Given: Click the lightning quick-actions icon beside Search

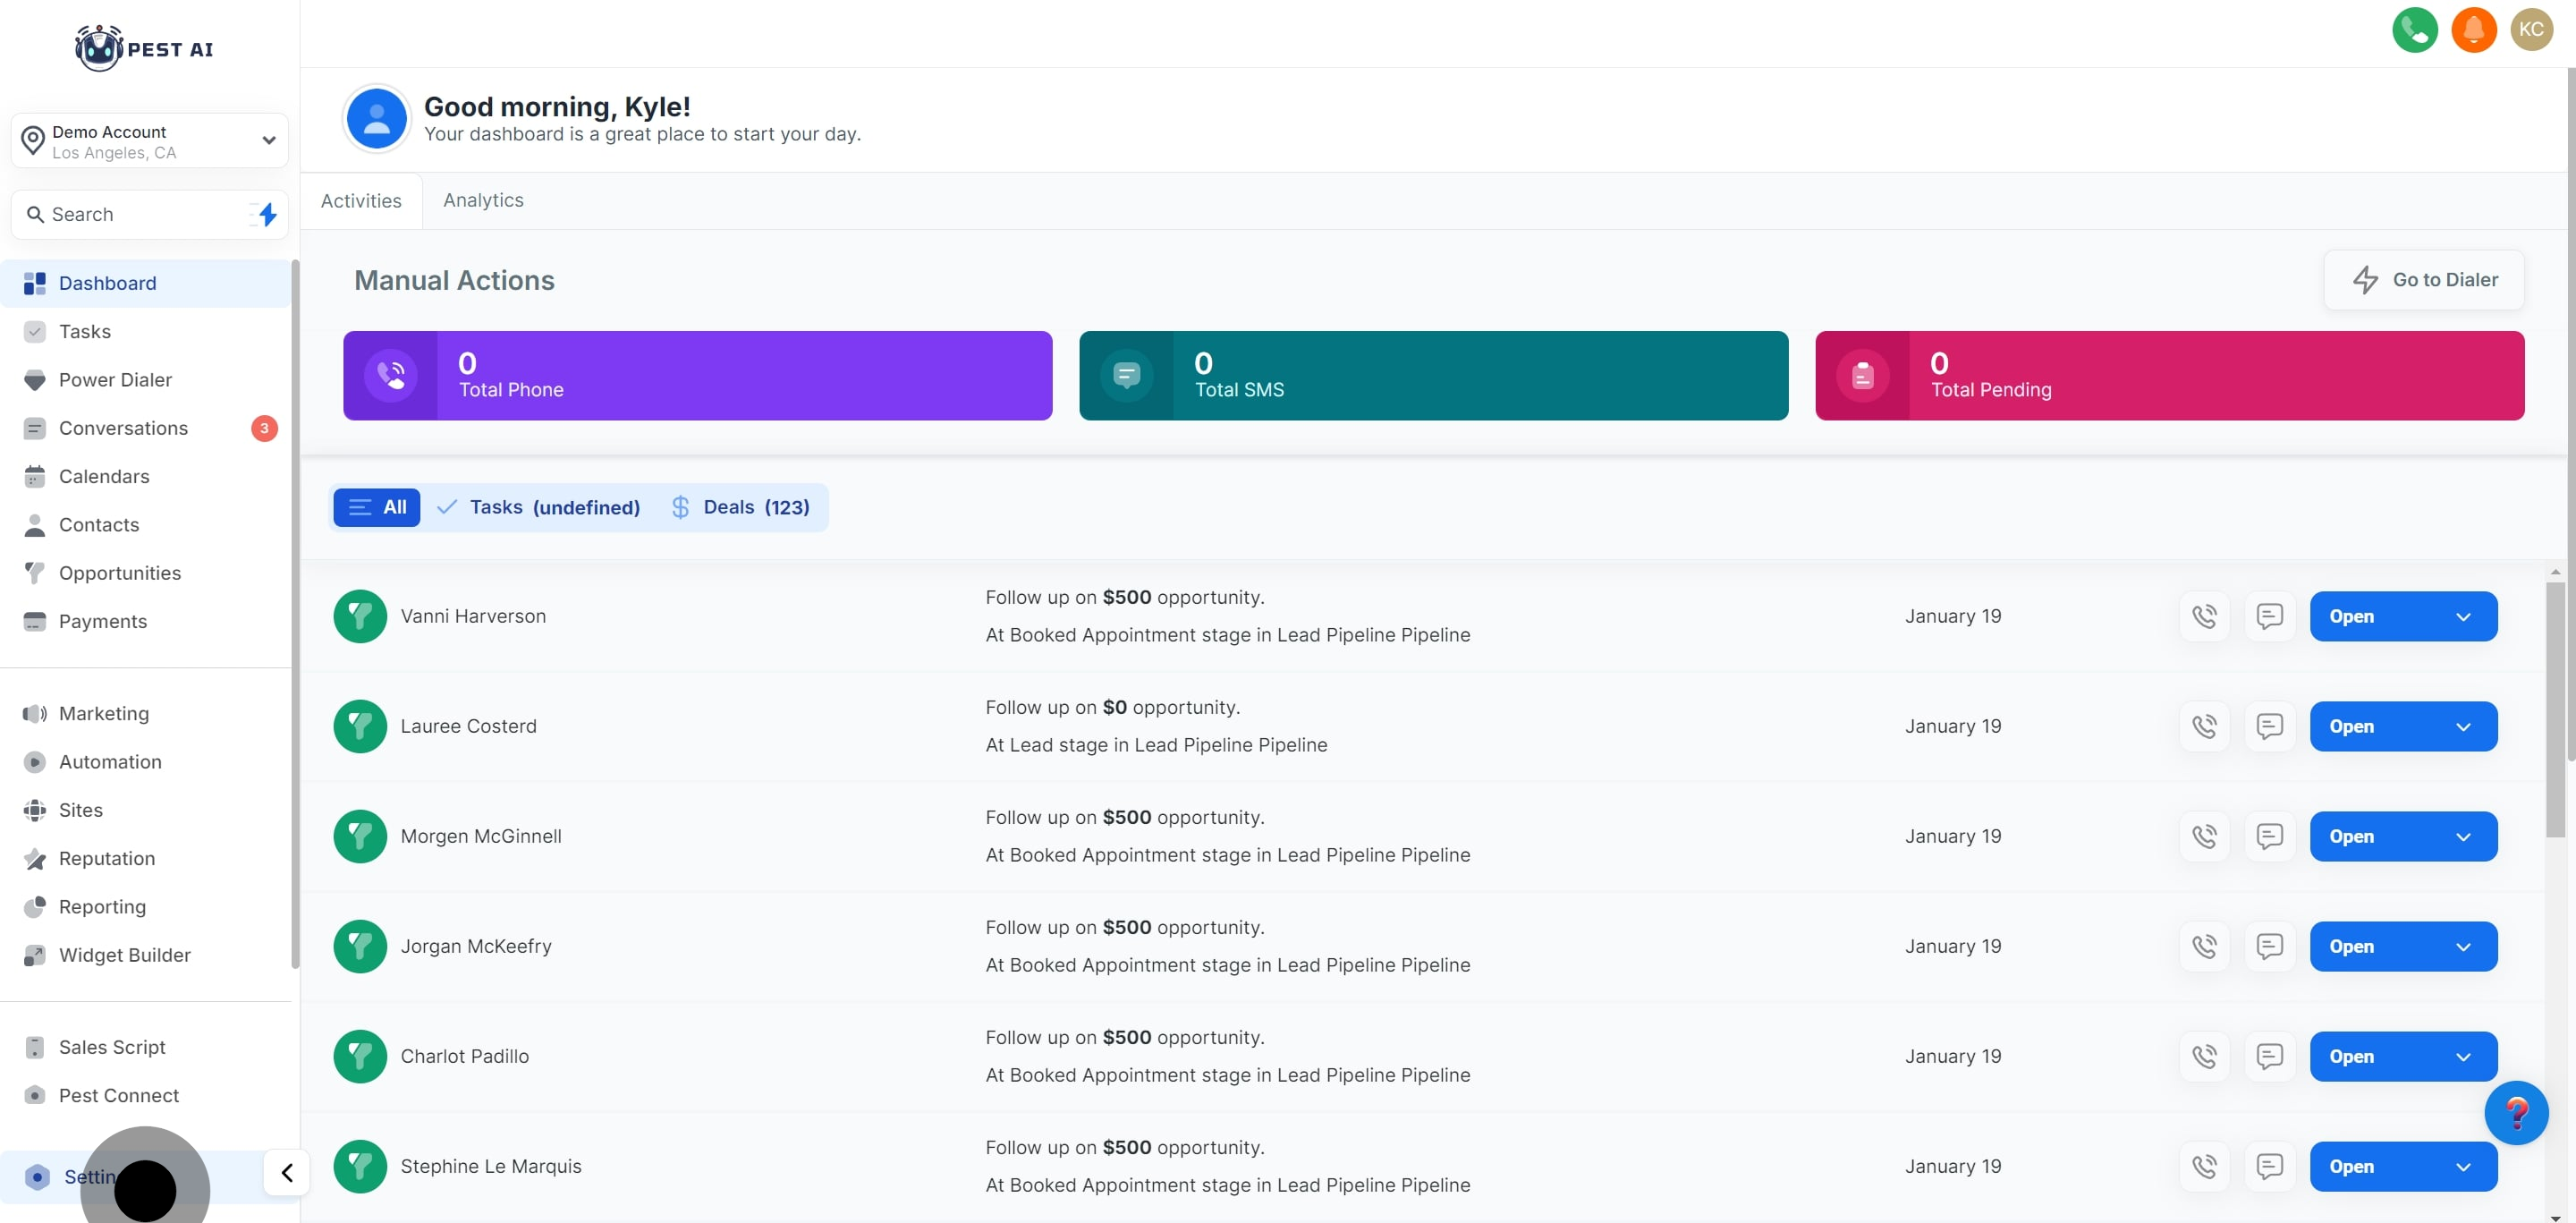Looking at the screenshot, I should (x=266, y=214).
